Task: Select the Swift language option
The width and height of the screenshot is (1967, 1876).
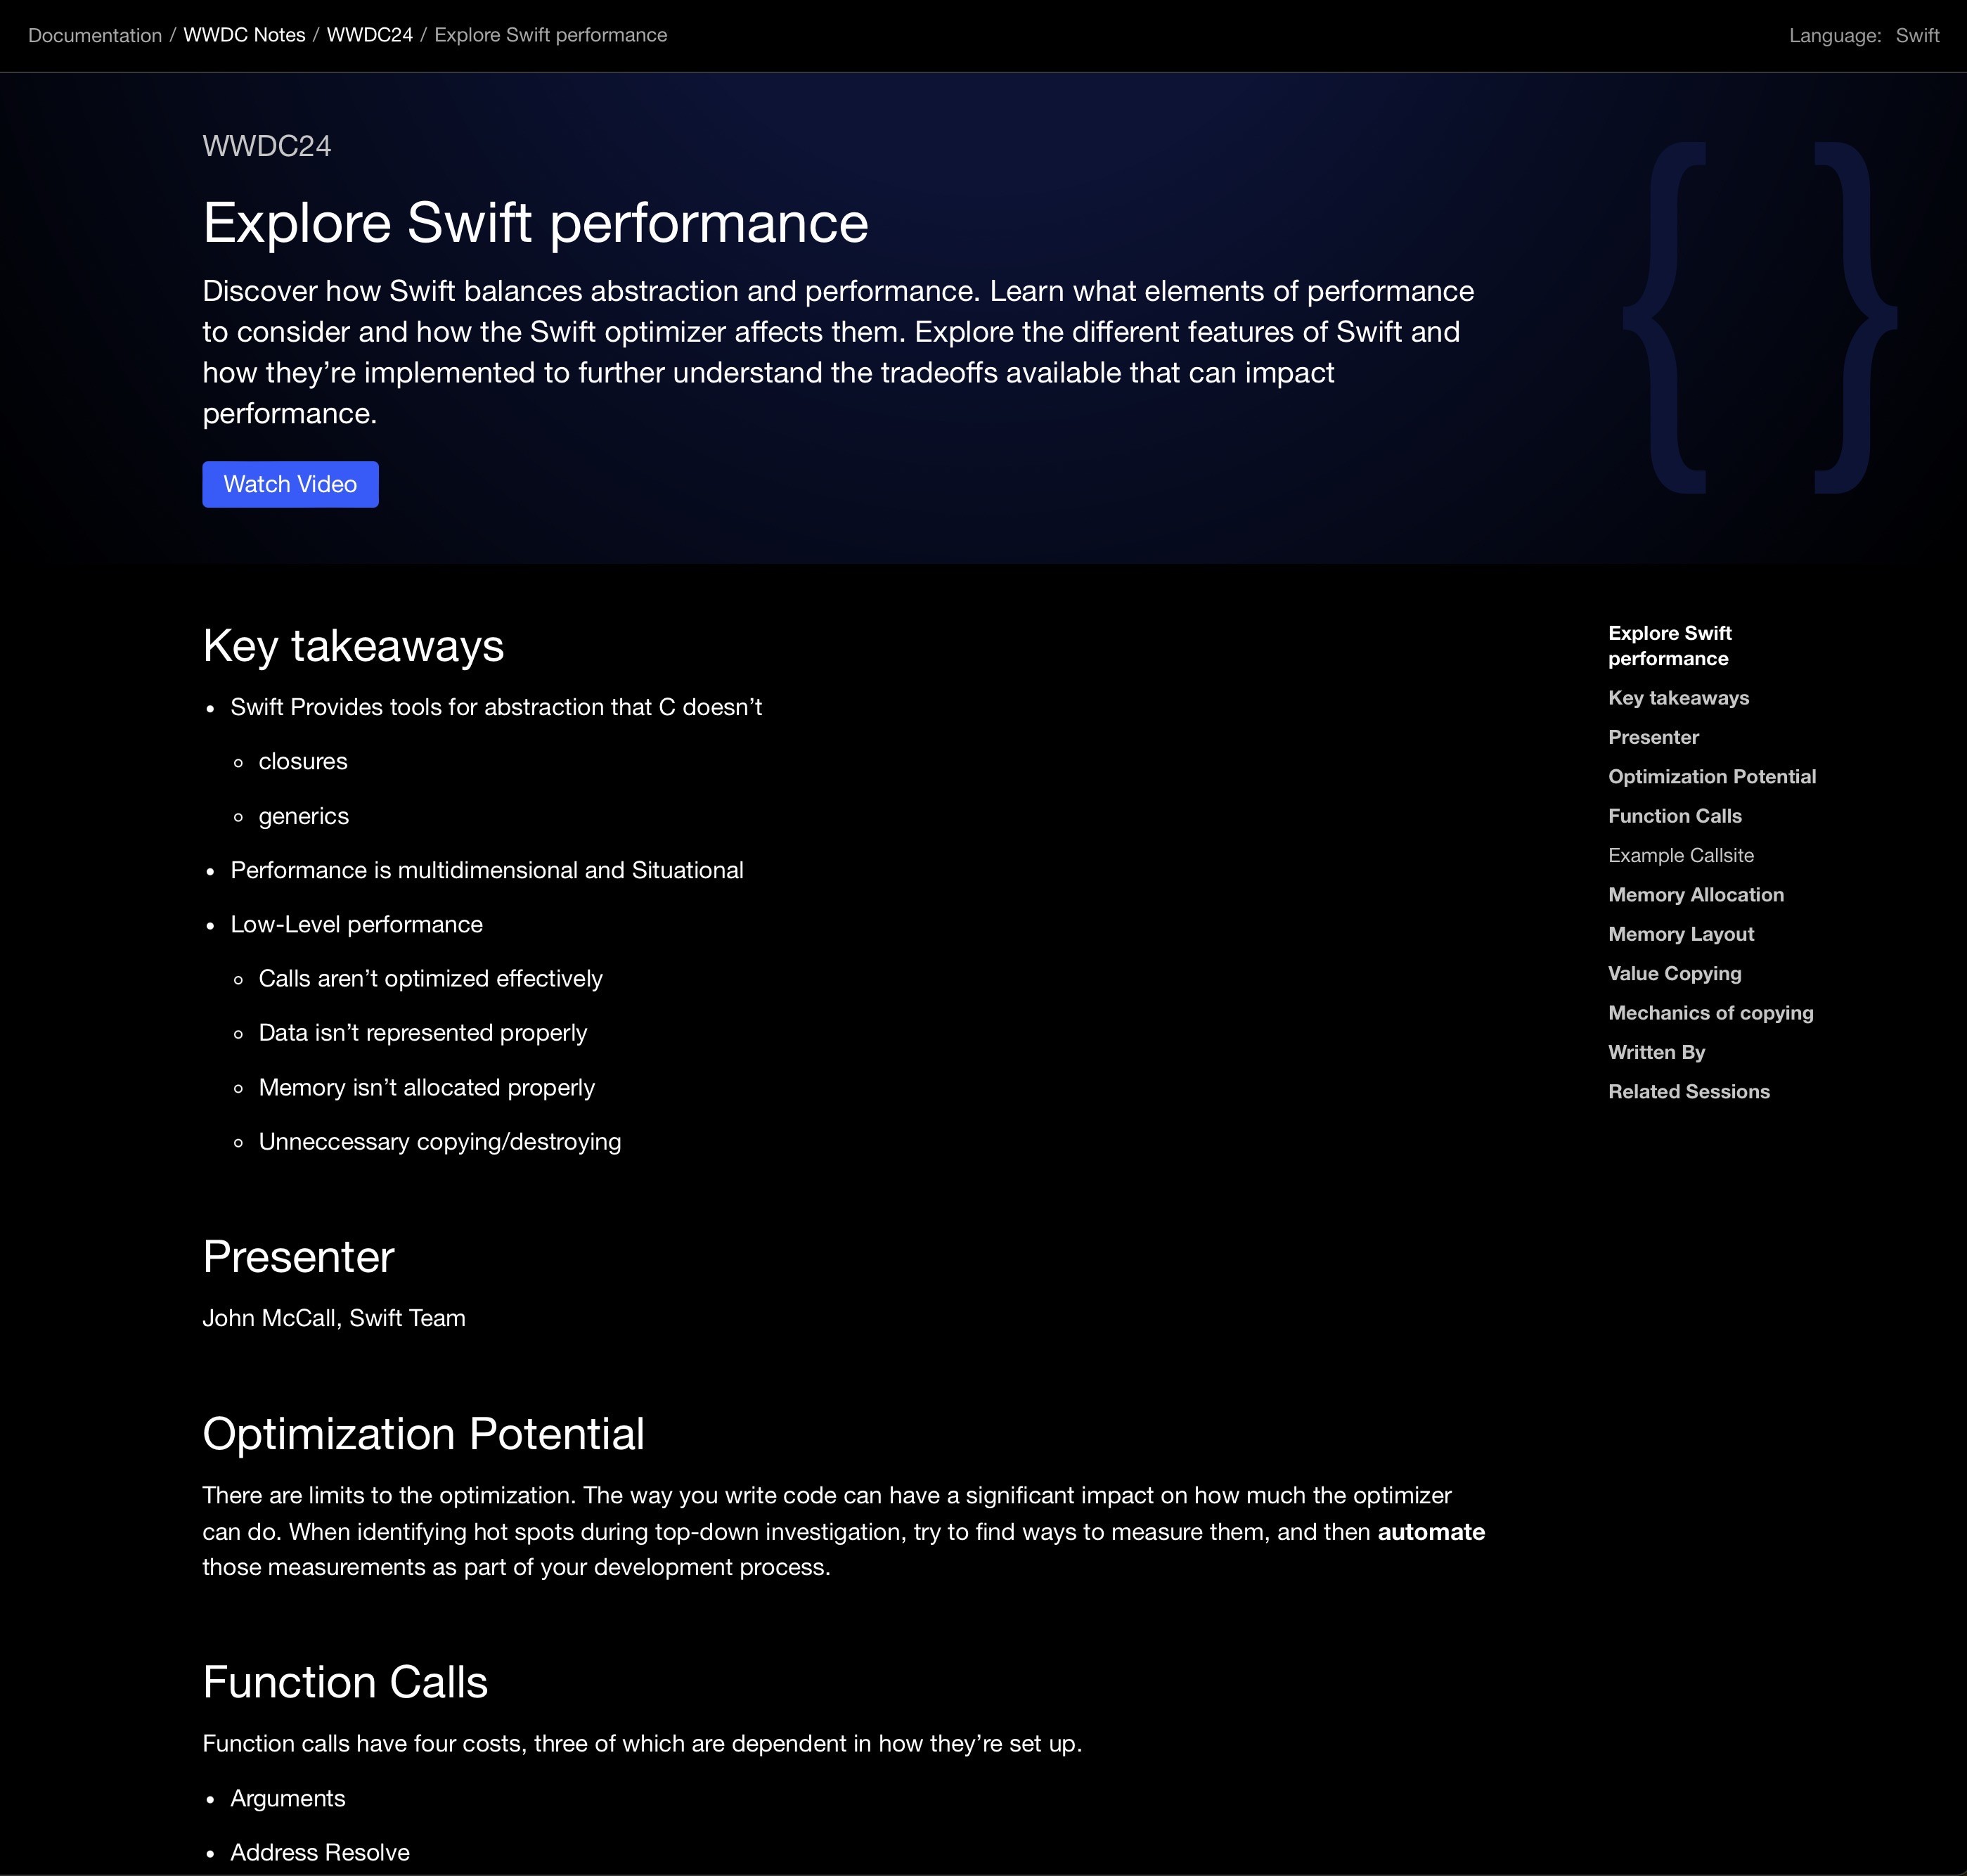Action: tap(1917, 36)
